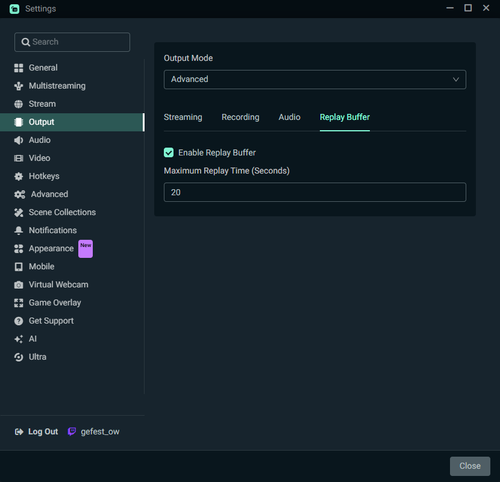
Task: Click the Log Out text
Action: click(43, 432)
